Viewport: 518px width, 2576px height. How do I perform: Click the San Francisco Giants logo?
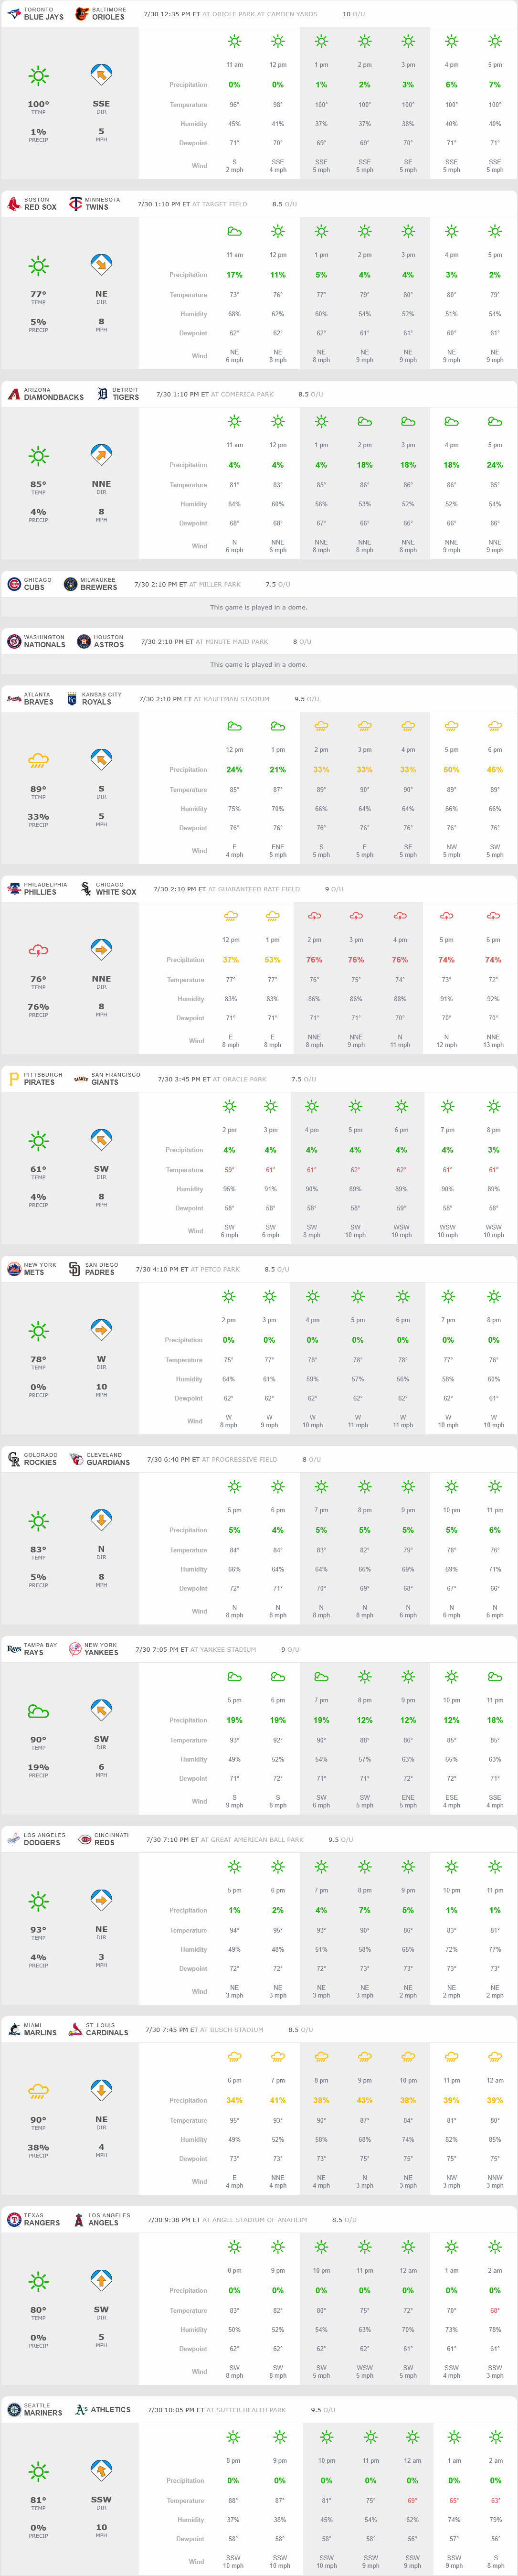pos(81,1079)
